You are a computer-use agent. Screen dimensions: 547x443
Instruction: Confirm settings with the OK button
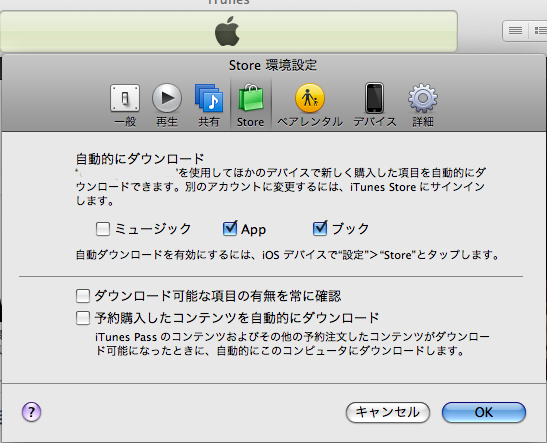(x=484, y=412)
